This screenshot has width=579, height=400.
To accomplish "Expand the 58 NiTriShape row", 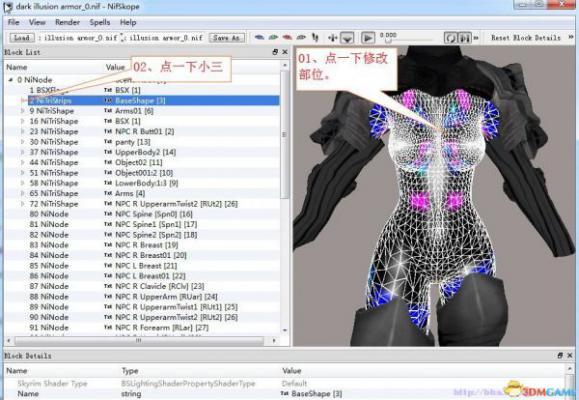I will (x=23, y=183).
